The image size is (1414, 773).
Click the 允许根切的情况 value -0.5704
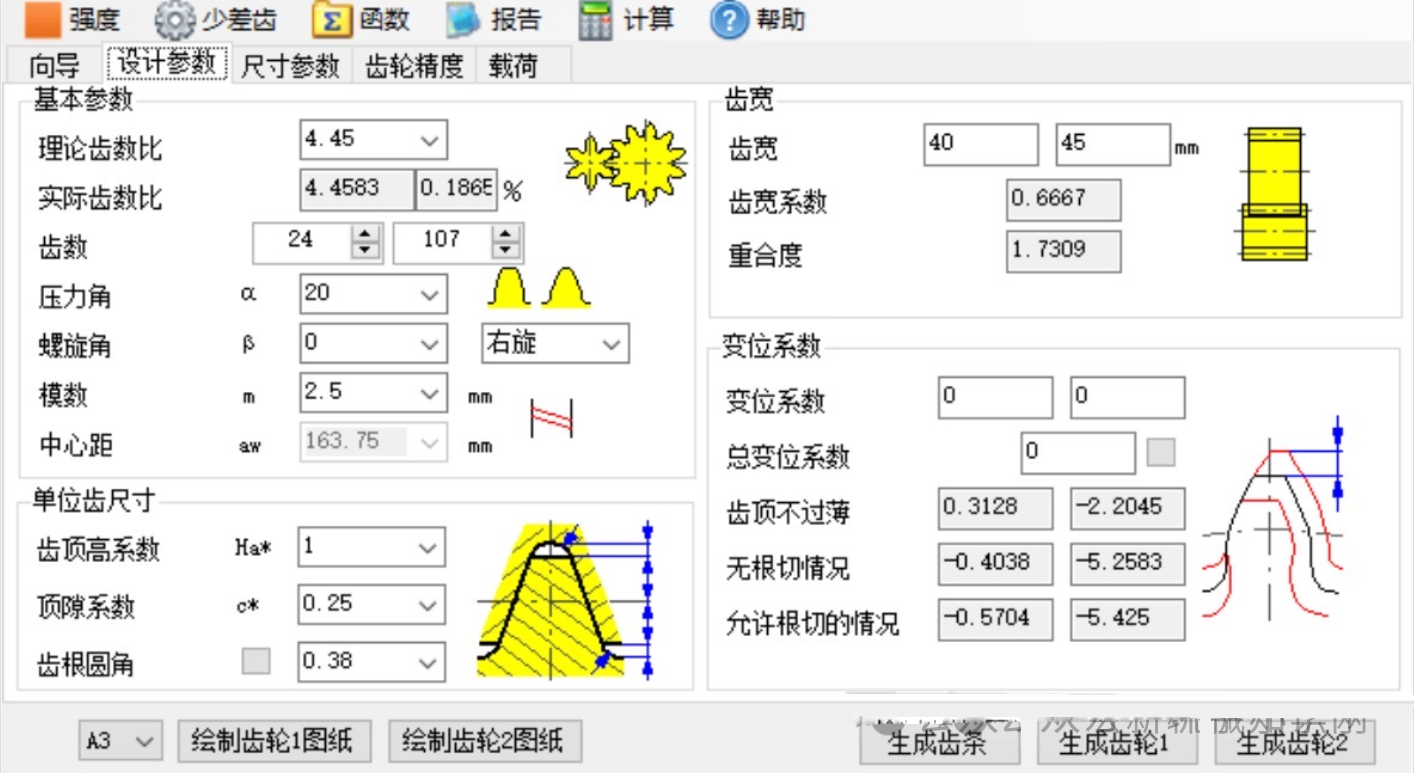click(x=995, y=620)
